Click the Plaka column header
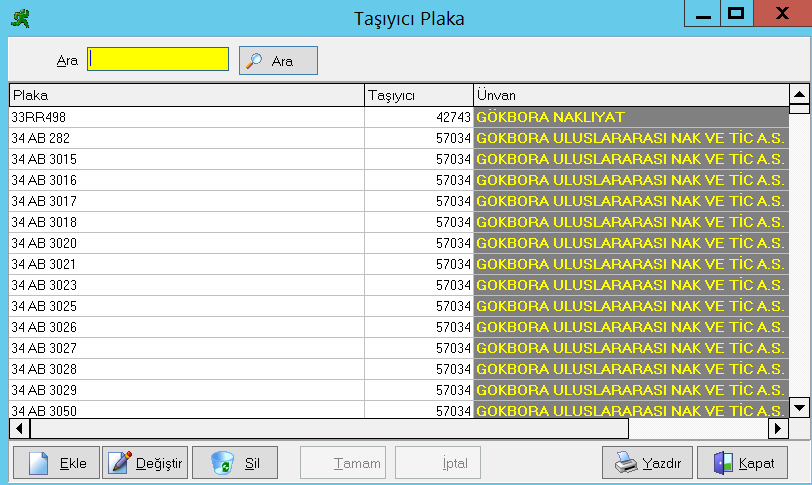The height and width of the screenshot is (485, 812). (187, 95)
